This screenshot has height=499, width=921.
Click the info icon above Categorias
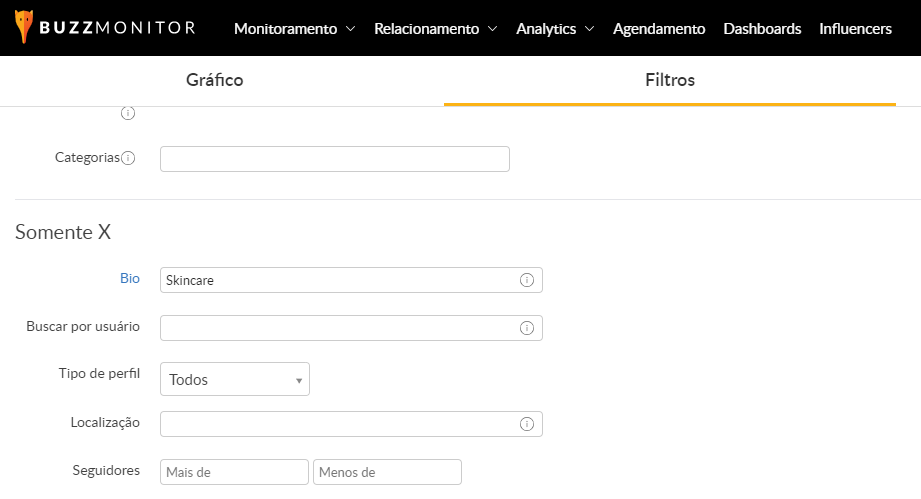tap(128, 113)
